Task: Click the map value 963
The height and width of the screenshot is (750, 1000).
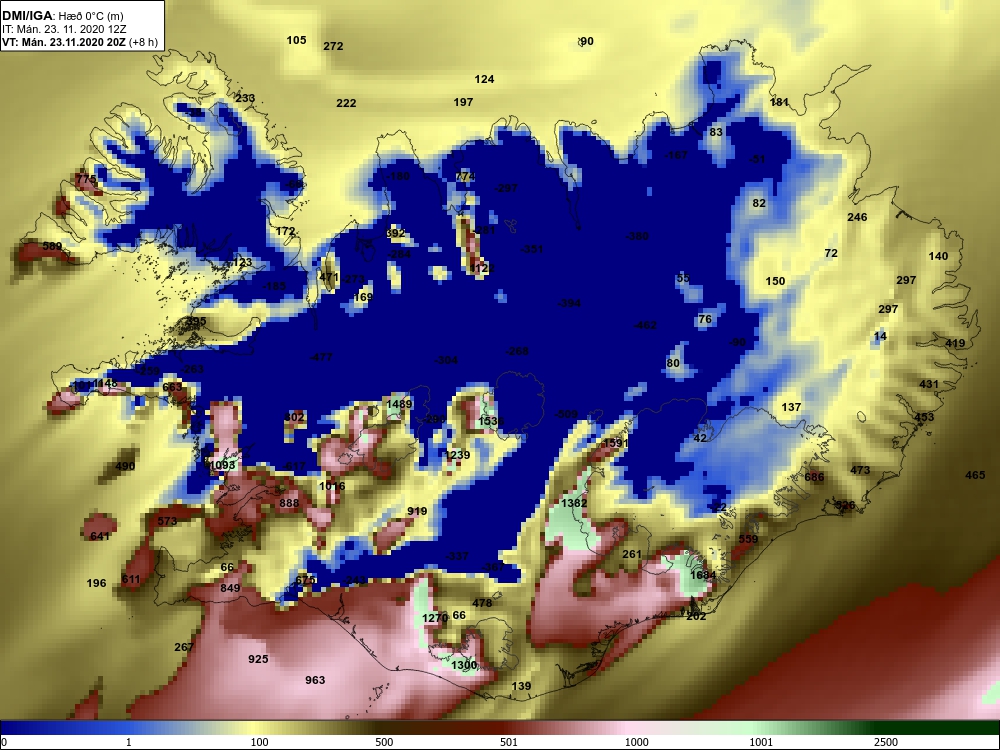Action: click(315, 680)
